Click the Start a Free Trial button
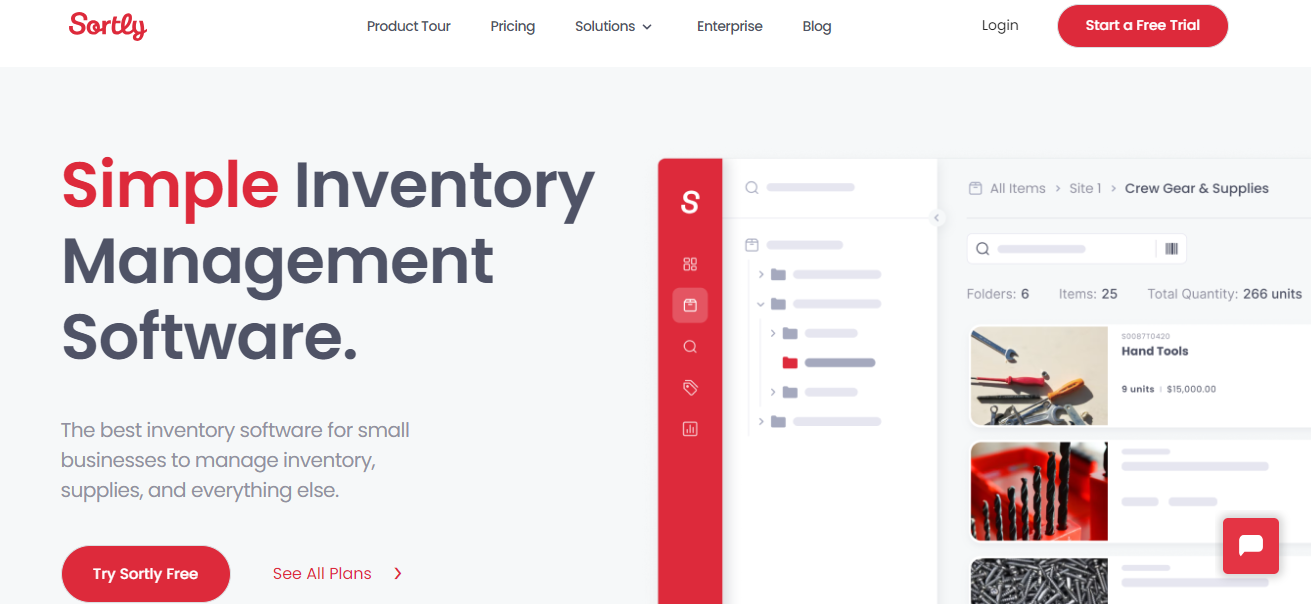 tap(1142, 26)
